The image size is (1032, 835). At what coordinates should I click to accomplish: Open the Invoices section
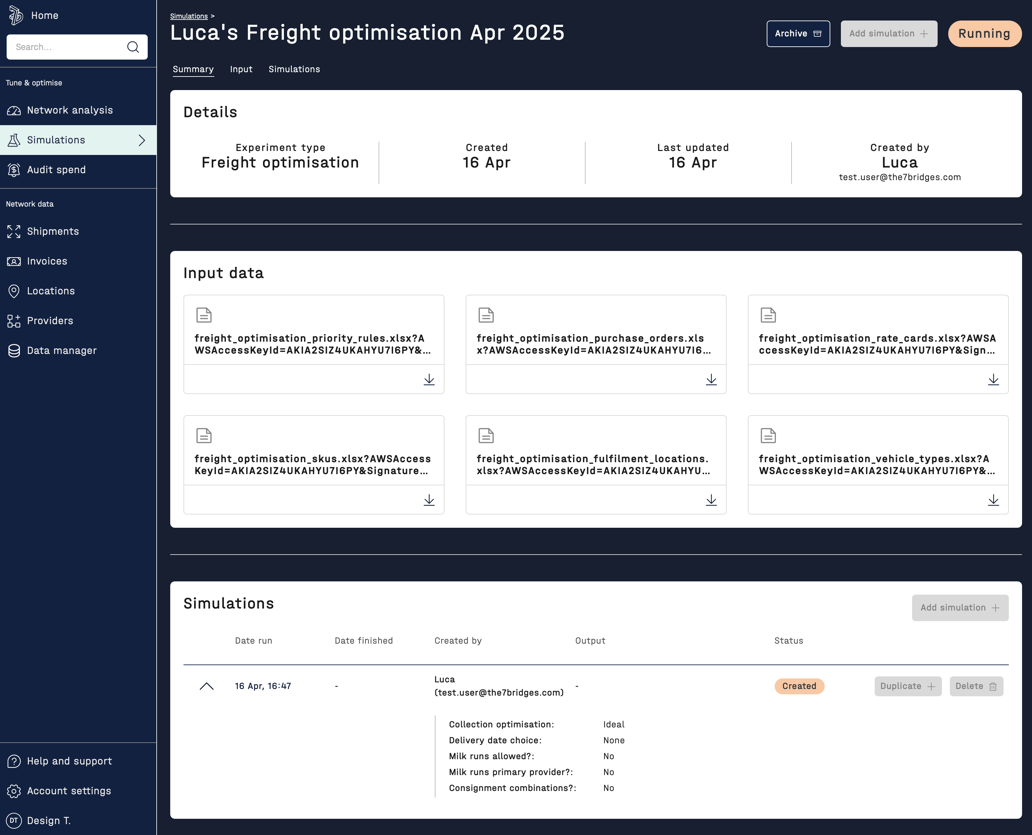pyautogui.click(x=50, y=261)
